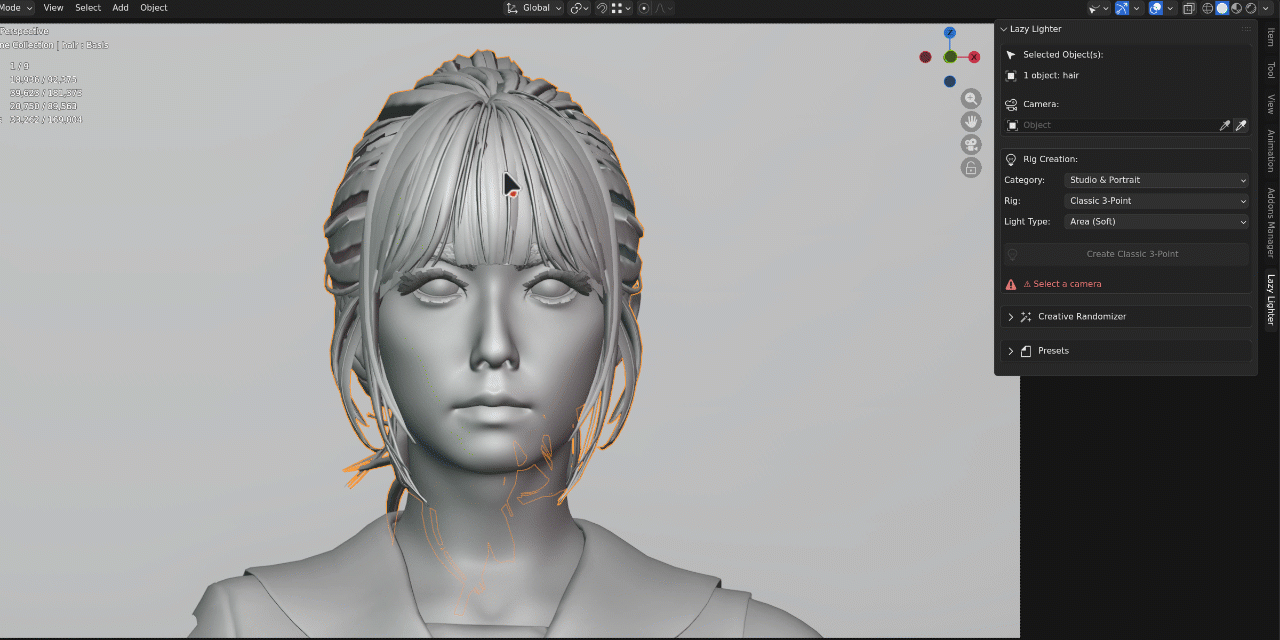This screenshot has width=1280, height=640.
Task: Toggle viewport overlays display
Action: click(1156, 8)
